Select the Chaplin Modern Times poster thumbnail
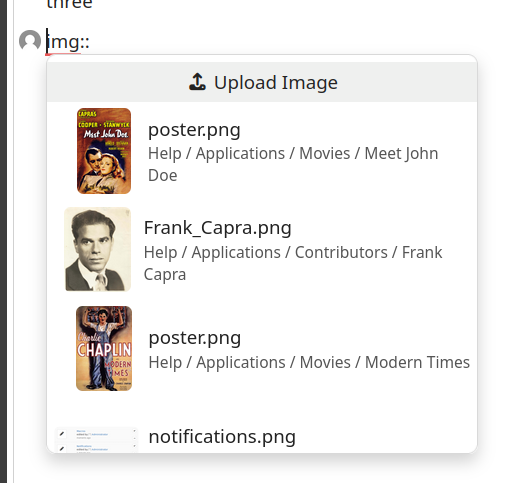Viewport: 510px width, 483px height. click(104, 348)
